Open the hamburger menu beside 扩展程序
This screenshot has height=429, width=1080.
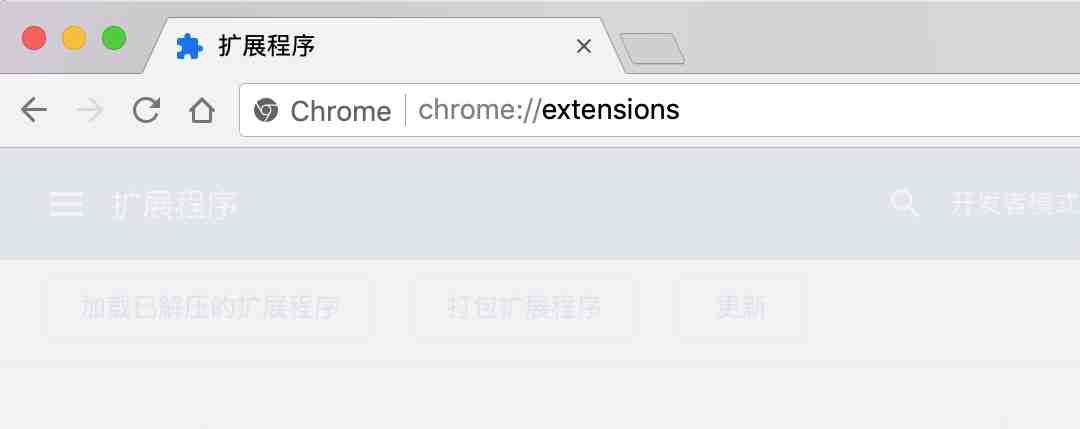tap(67, 205)
